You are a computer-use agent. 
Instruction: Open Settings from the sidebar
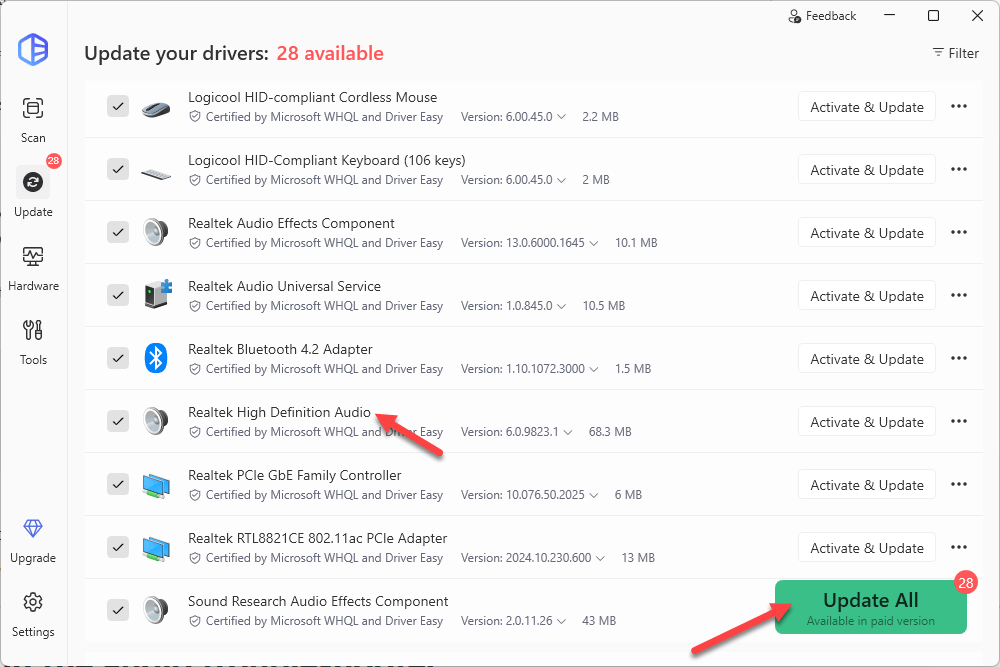coord(33,613)
